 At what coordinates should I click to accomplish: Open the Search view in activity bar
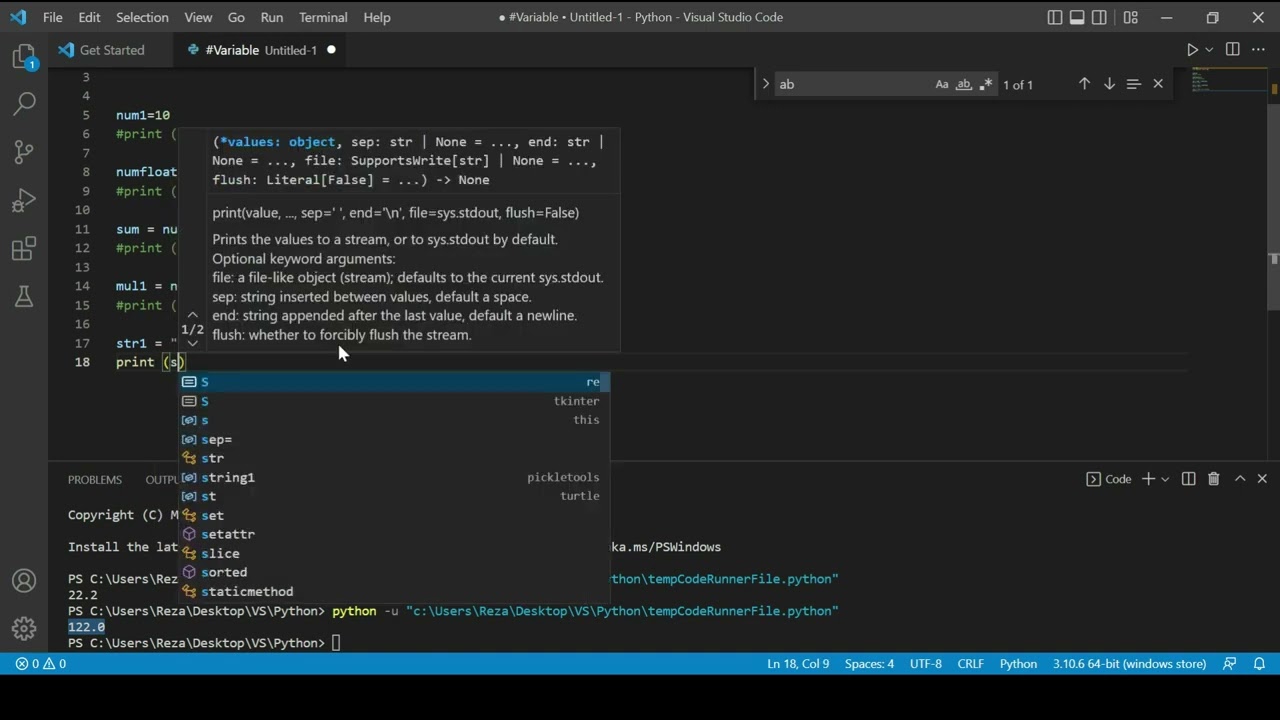(x=24, y=103)
